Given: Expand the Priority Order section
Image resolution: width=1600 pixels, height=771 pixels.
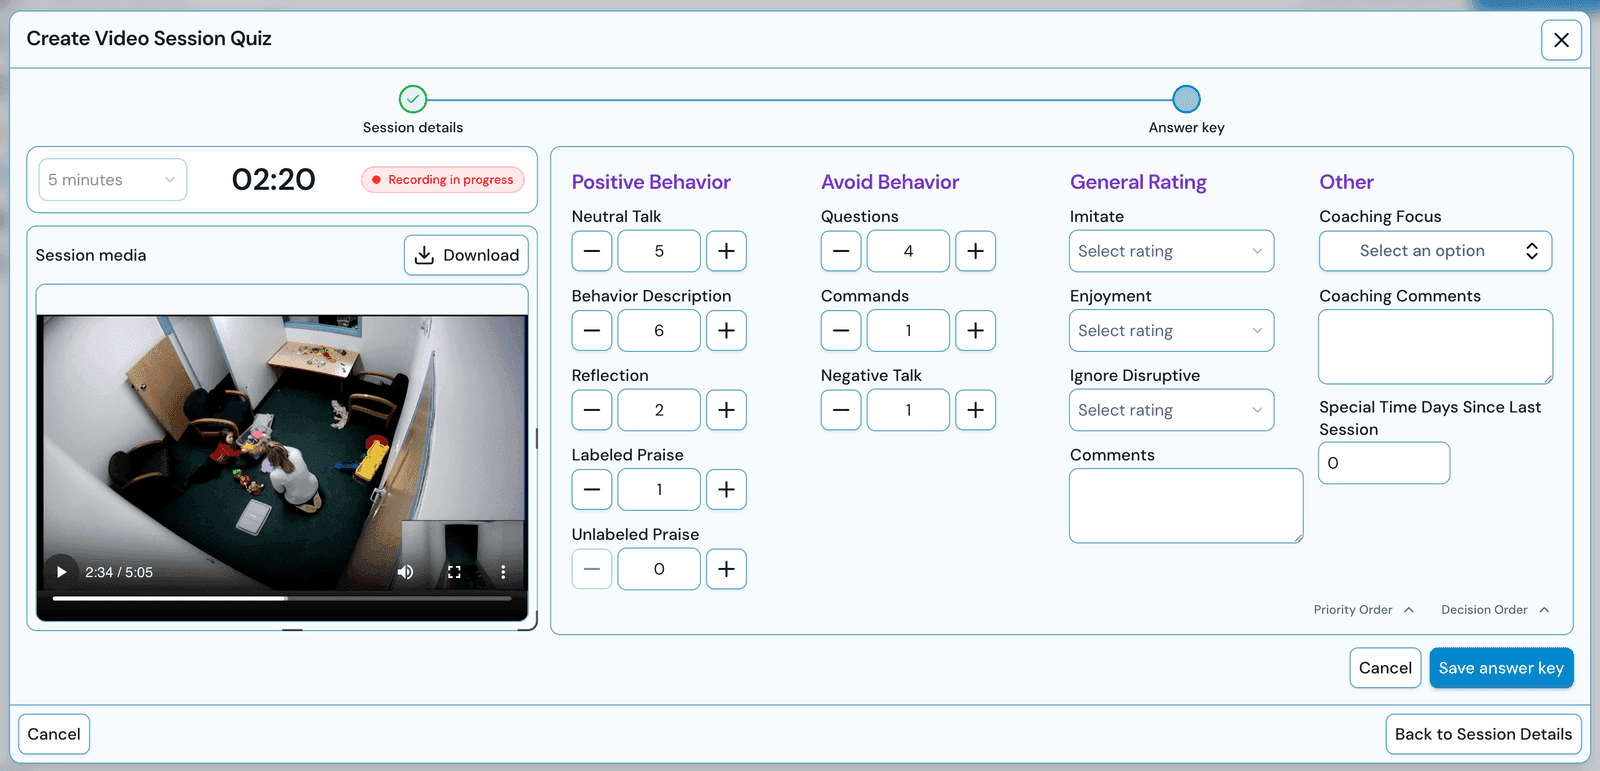Looking at the screenshot, I should coord(1363,610).
